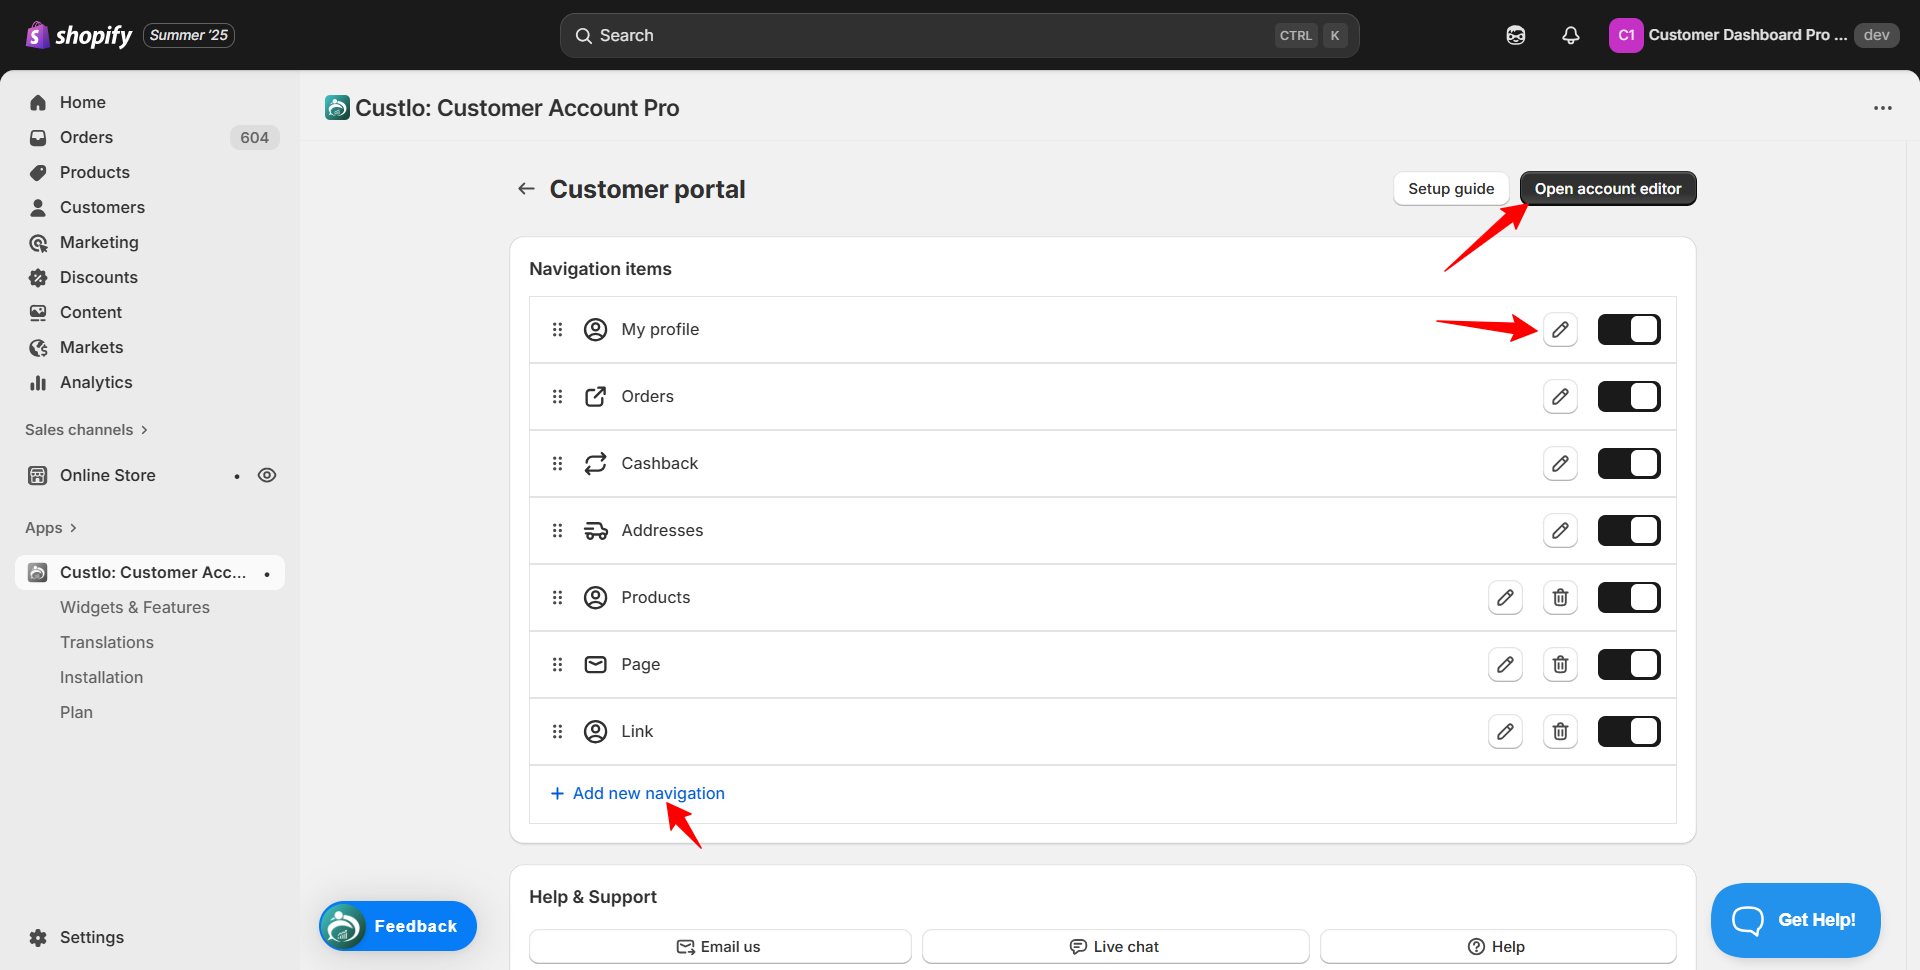Viewport: 1920px width, 970px height.
Task: Expand the Apps section
Action: [x=51, y=527]
